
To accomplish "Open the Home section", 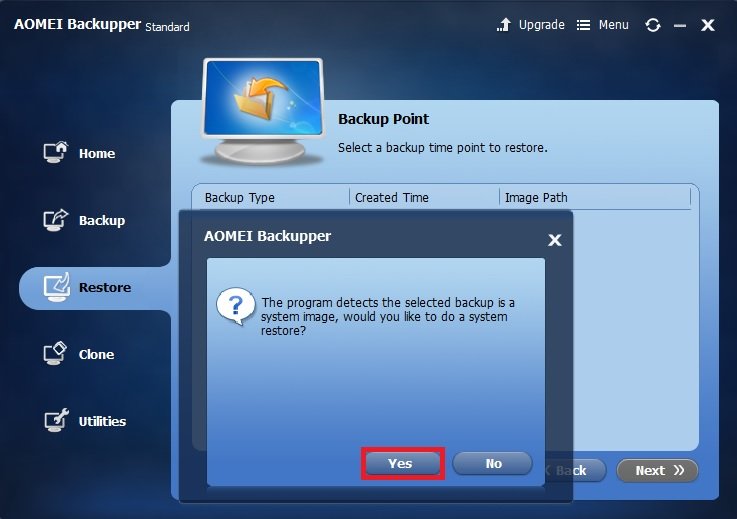I will (x=79, y=153).
